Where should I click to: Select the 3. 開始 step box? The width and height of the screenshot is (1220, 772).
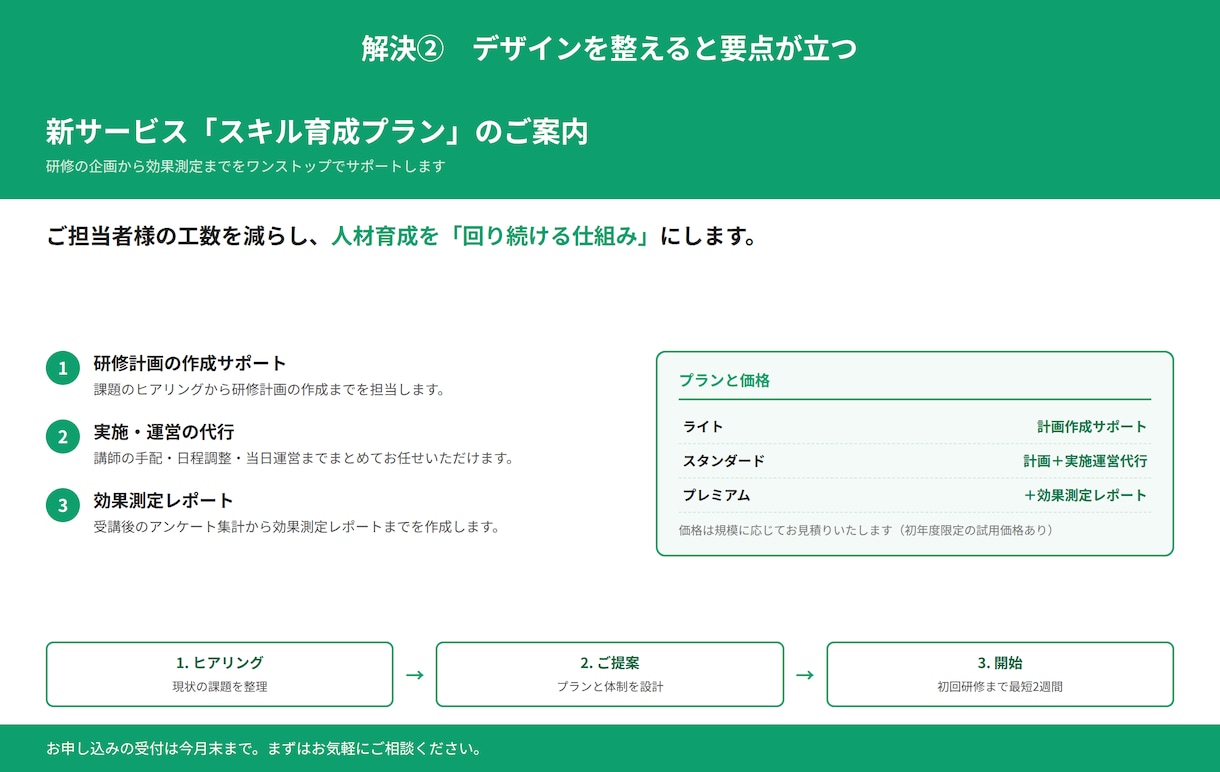coord(1000,674)
